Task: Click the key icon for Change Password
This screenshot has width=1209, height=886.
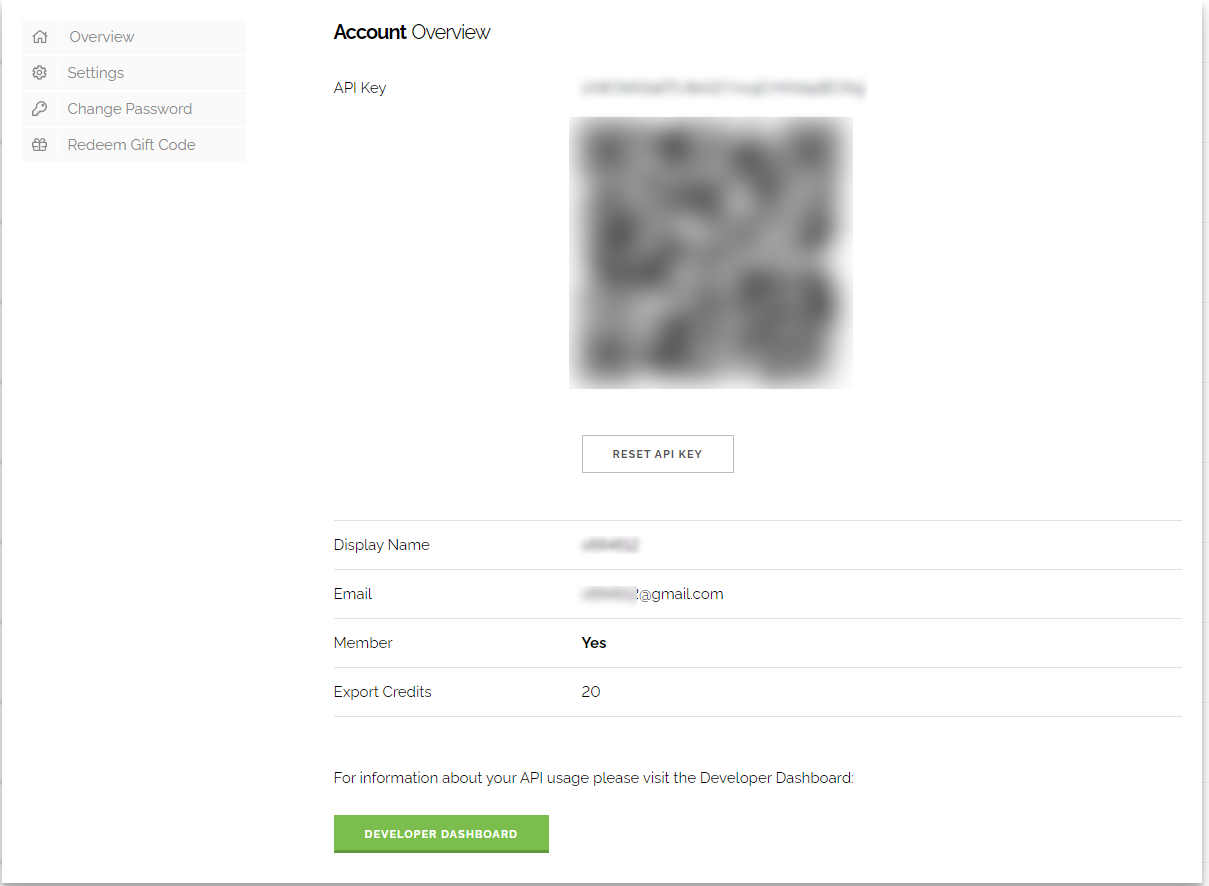Action: point(40,108)
